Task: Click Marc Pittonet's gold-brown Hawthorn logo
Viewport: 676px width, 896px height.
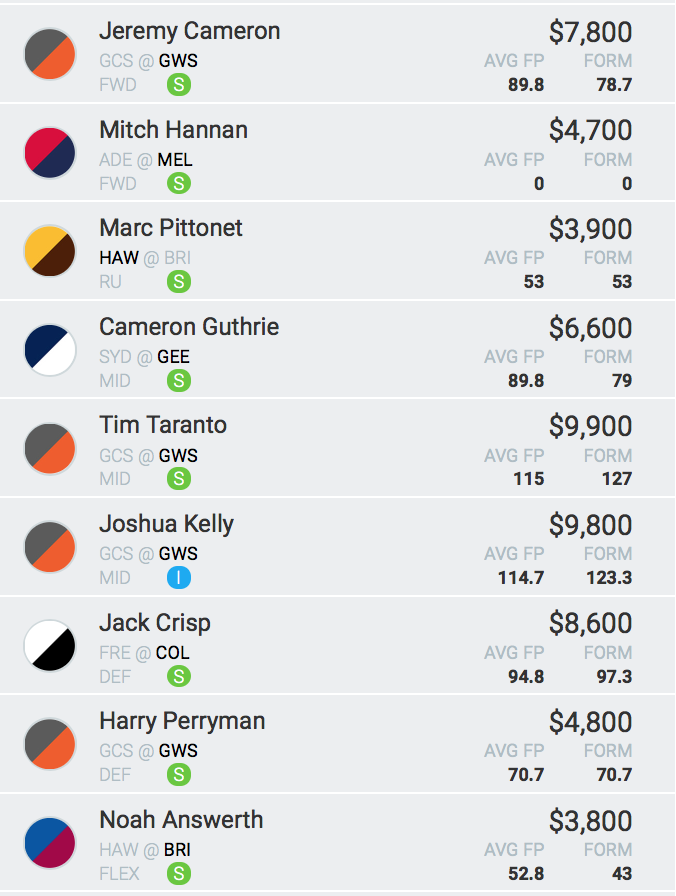Action: coord(50,251)
